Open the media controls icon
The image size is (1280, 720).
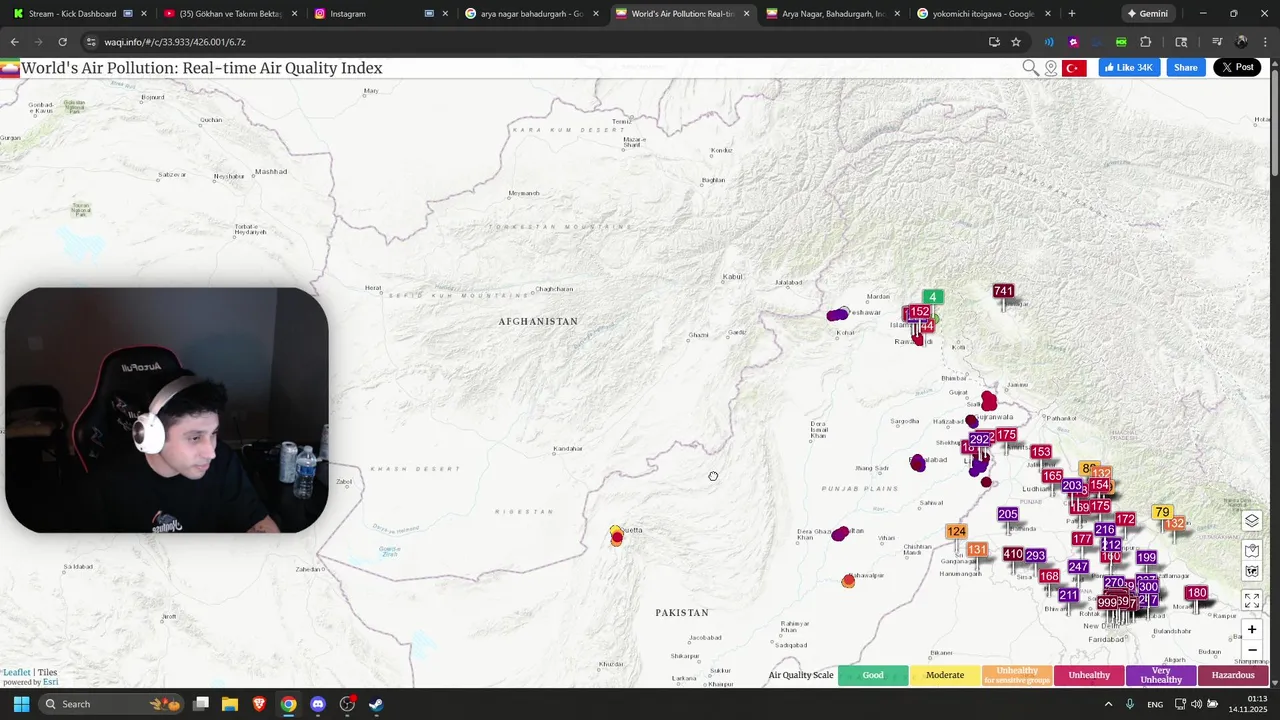click(1217, 42)
